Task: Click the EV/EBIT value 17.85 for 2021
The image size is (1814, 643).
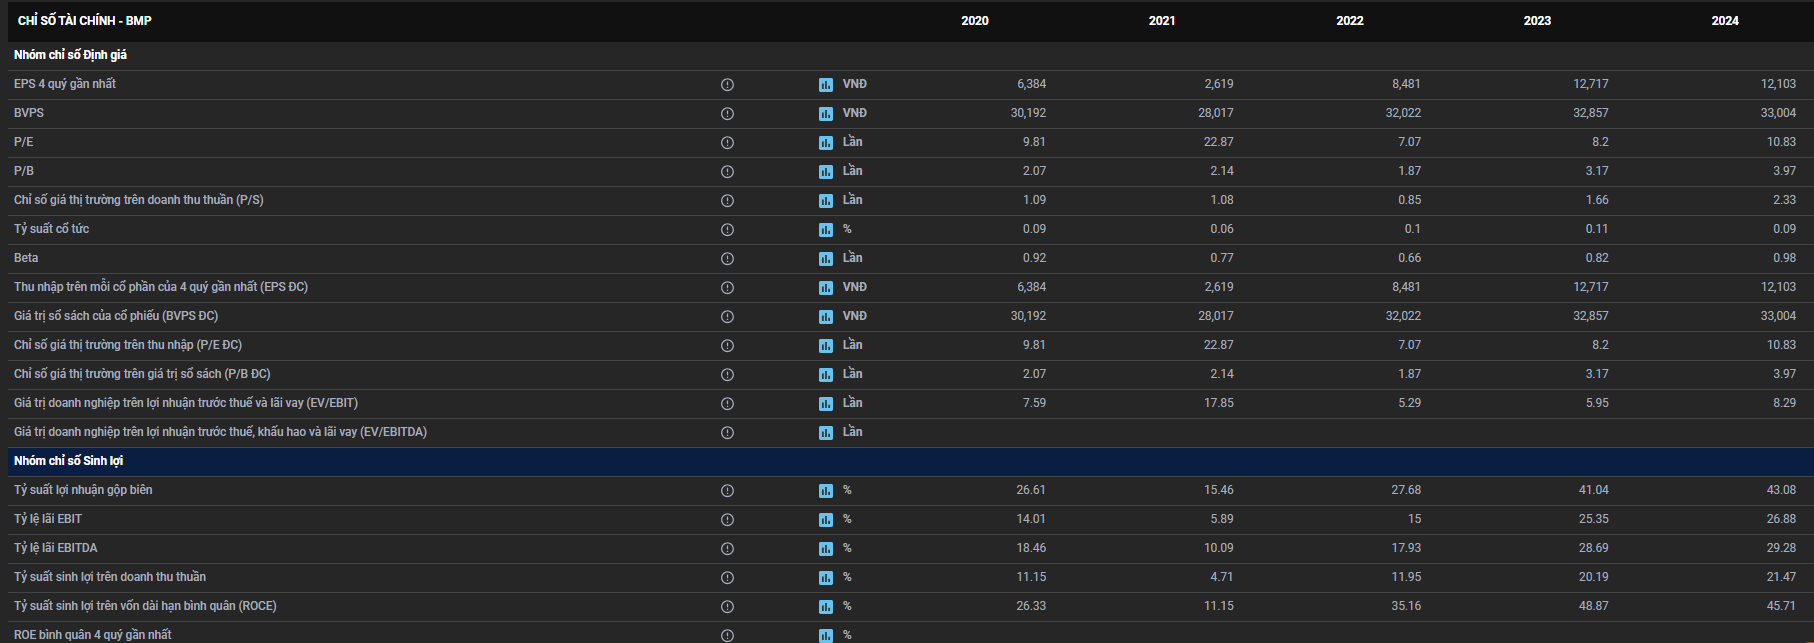Action: (1219, 403)
